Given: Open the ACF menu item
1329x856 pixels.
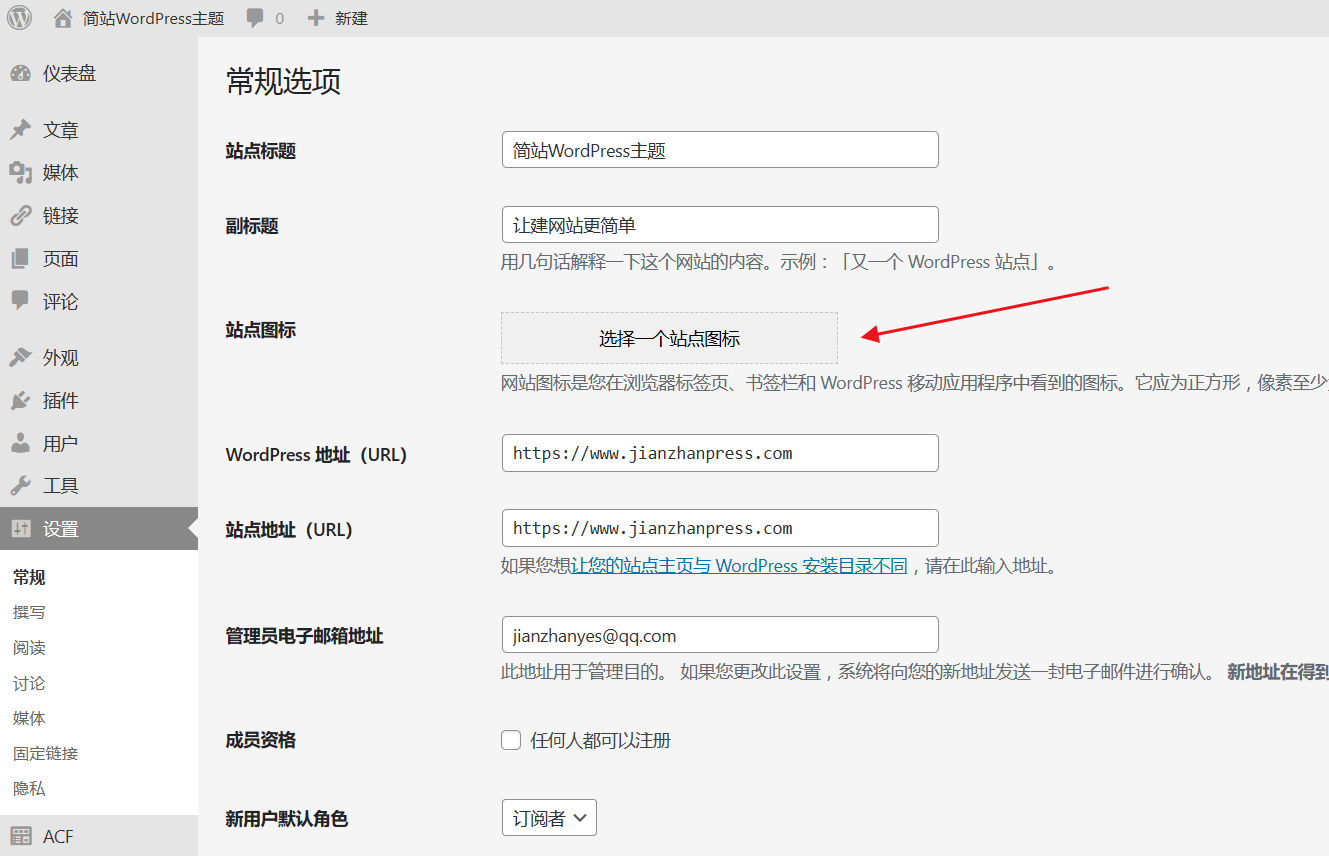Looking at the screenshot, I should (x=99, y=836).
